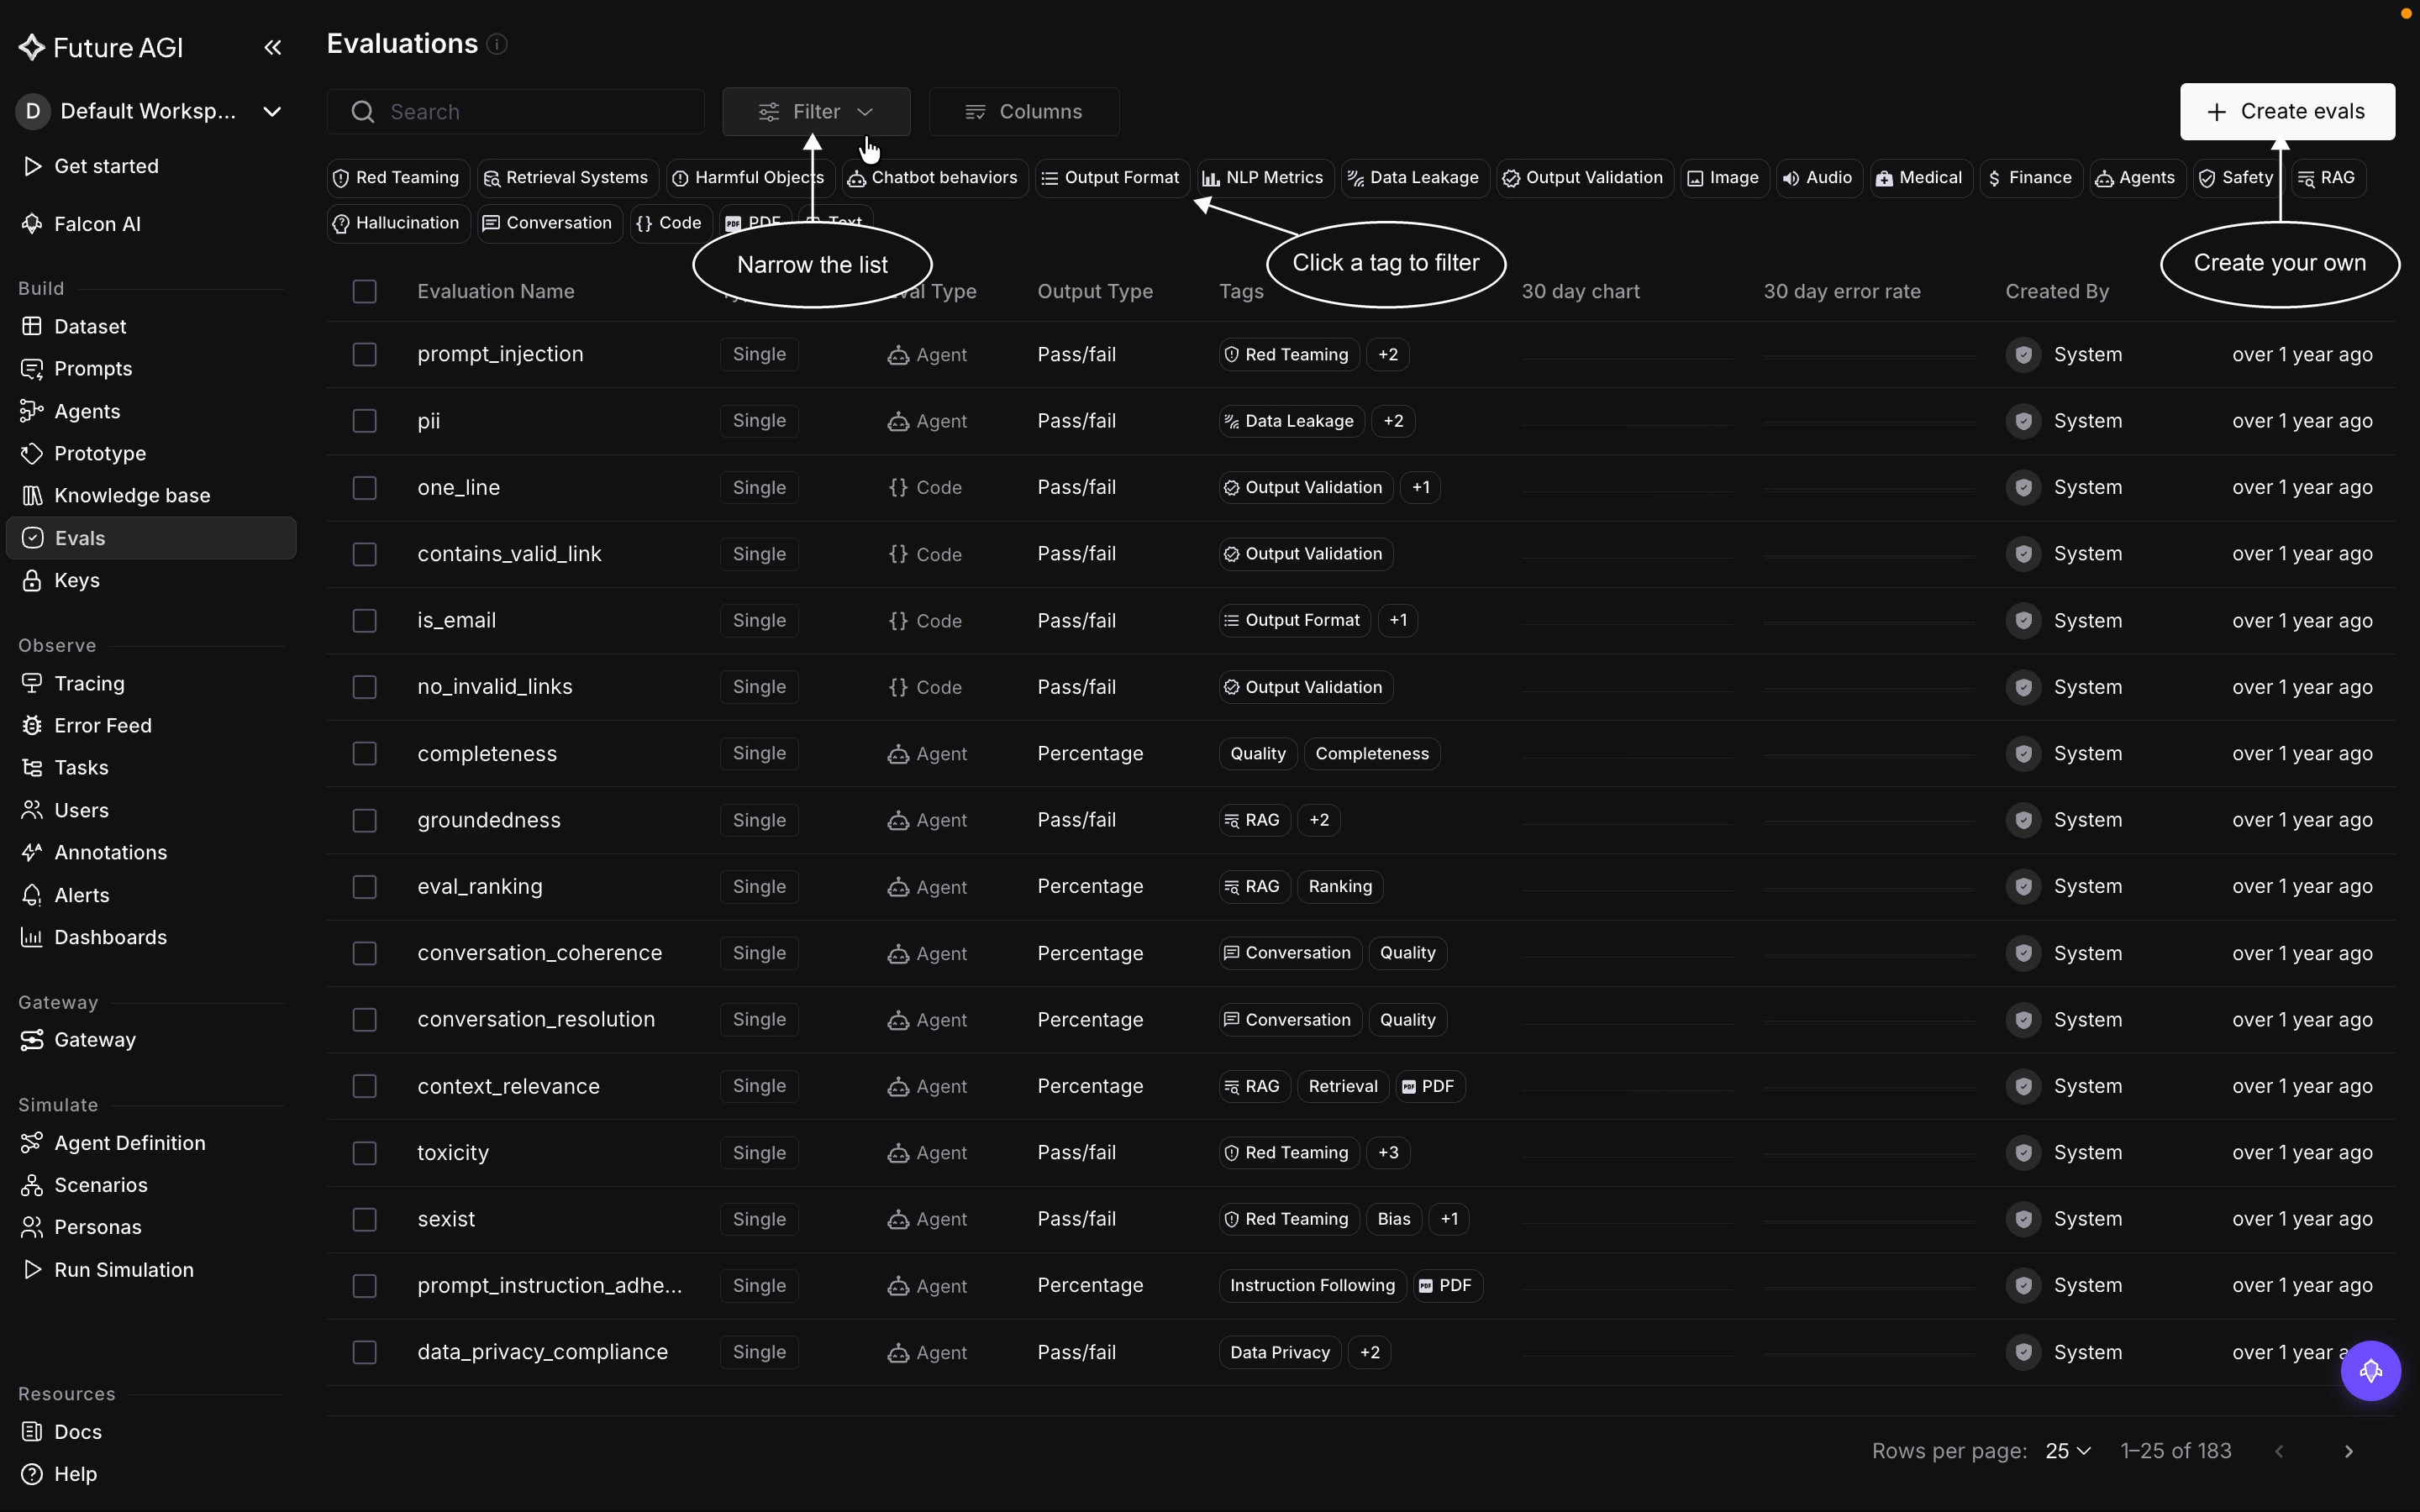The image size is (2420, 1512).
Task: Click the Dataset table icon
Action: (32, 326)
